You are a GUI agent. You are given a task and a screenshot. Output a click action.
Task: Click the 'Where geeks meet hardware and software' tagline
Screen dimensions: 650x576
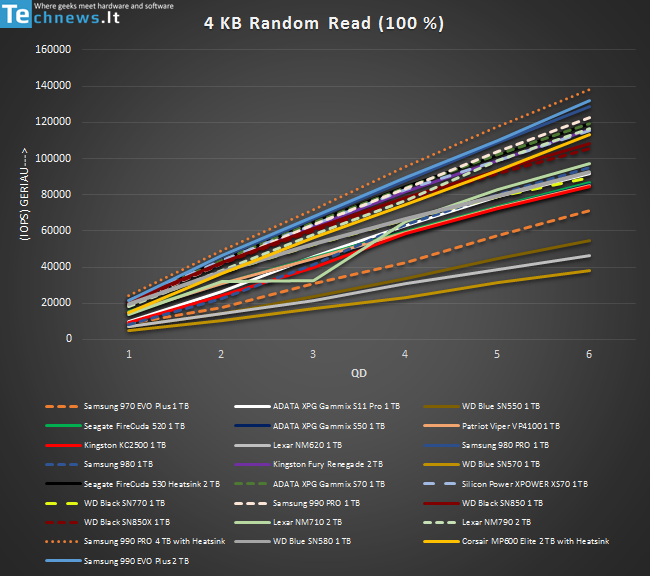(x=104, y=6)
